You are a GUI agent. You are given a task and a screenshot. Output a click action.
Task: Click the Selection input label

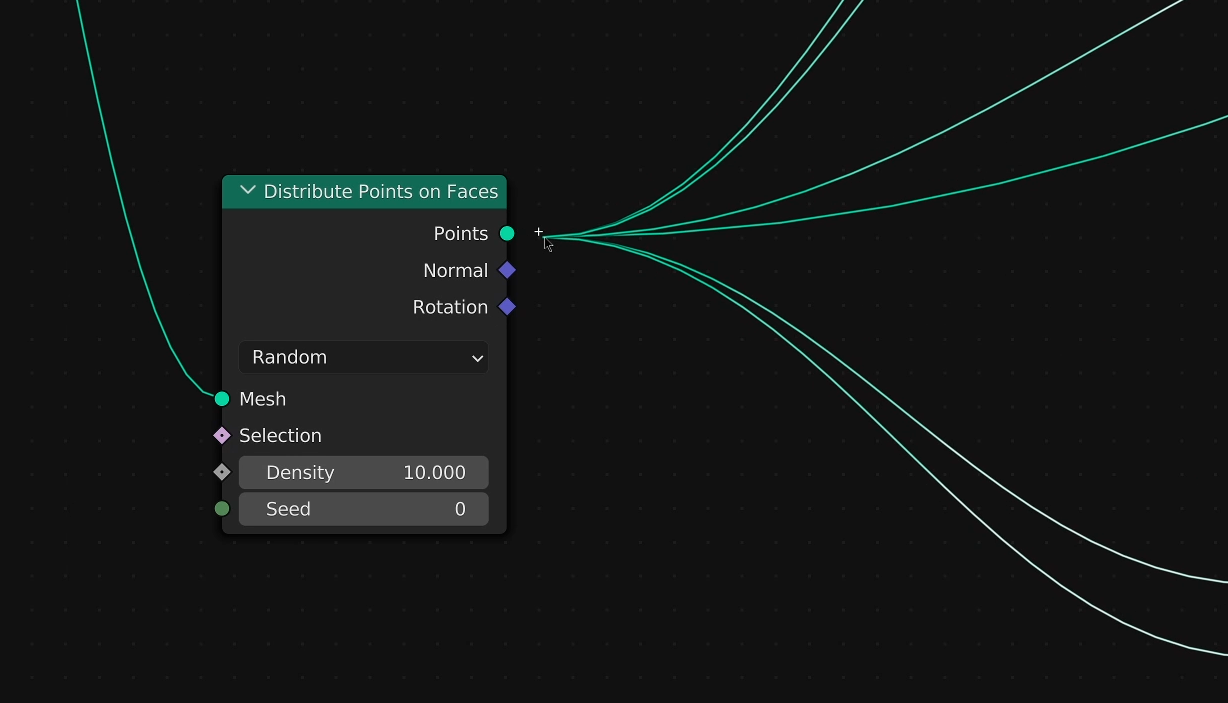(280, 436)
